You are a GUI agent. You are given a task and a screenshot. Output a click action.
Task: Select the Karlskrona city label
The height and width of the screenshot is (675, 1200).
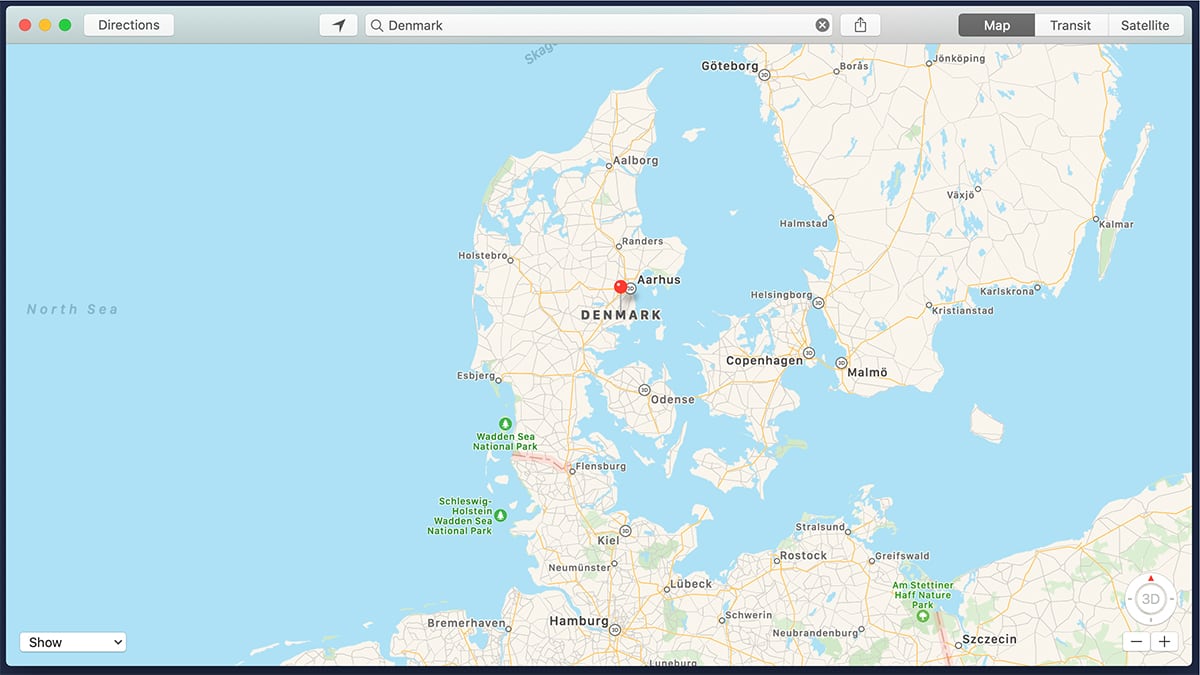click(x=1006, y=292)
